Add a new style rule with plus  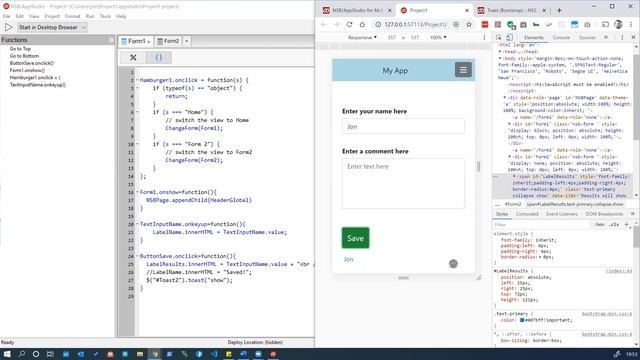[x=627, y=225]
